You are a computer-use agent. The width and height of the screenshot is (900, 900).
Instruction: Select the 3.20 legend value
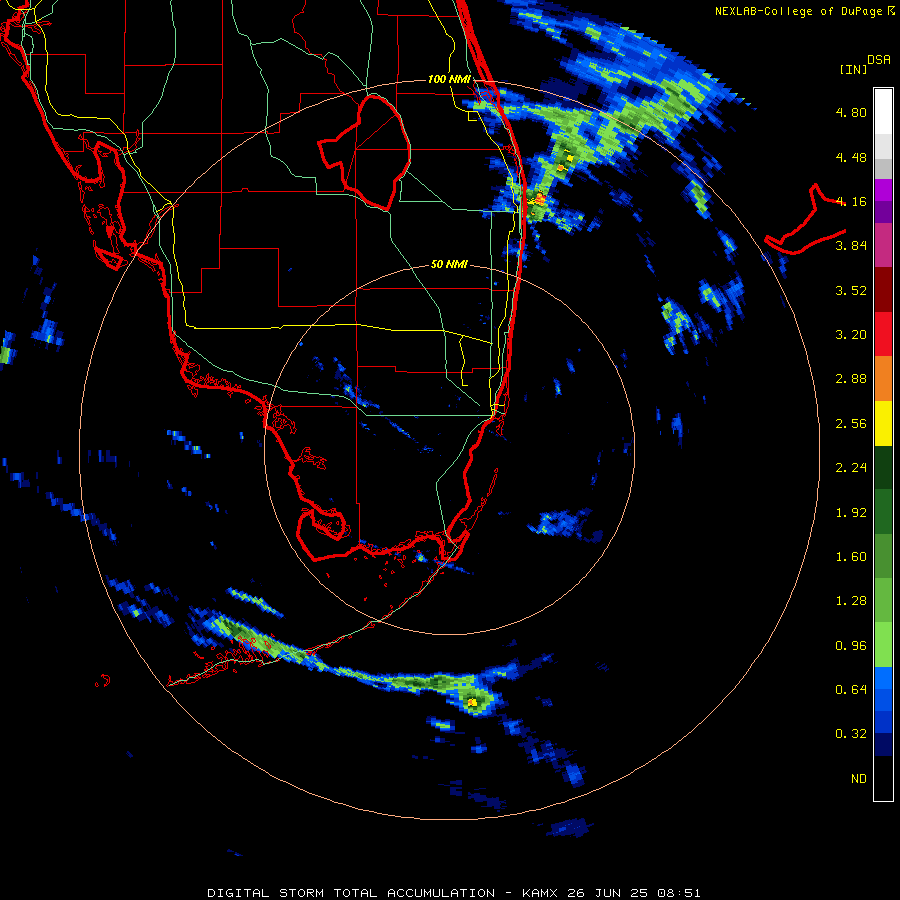[851, 335]
